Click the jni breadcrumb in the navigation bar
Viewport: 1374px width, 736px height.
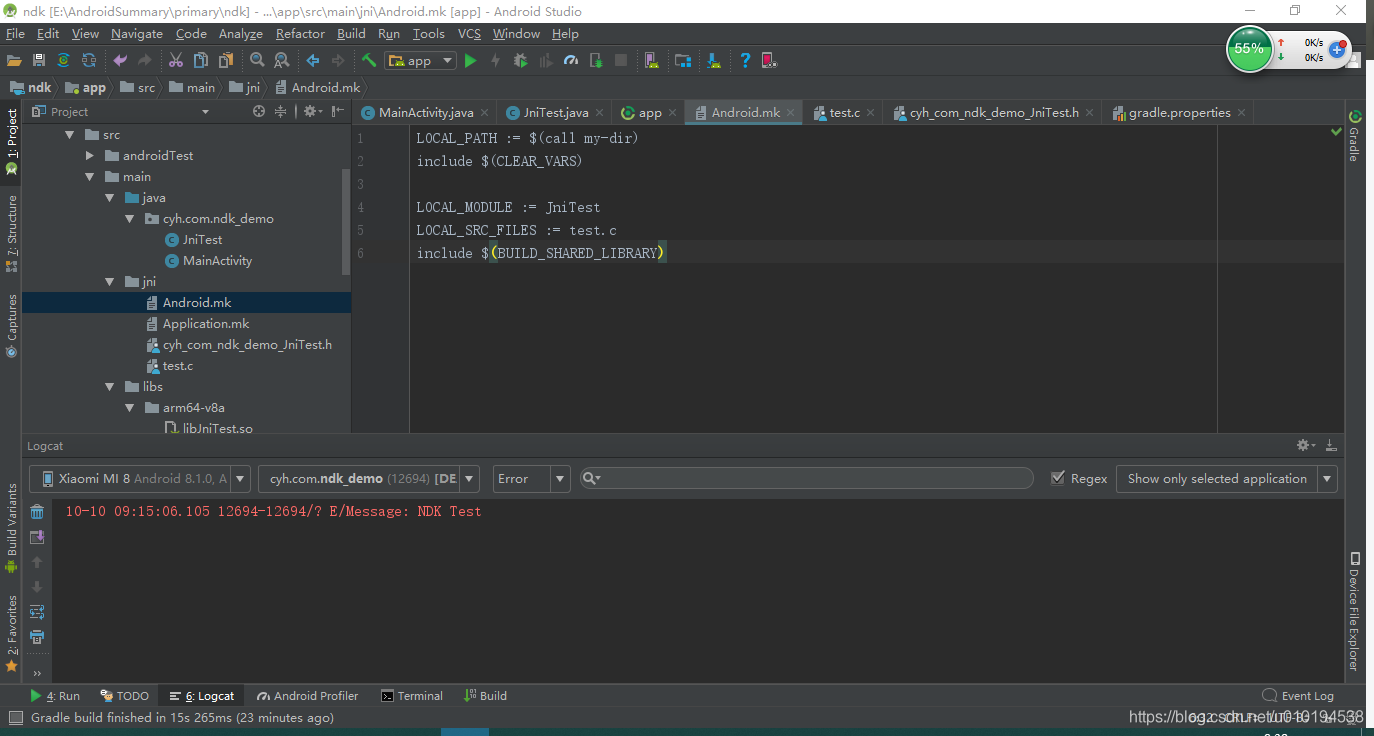coord(245,87)
